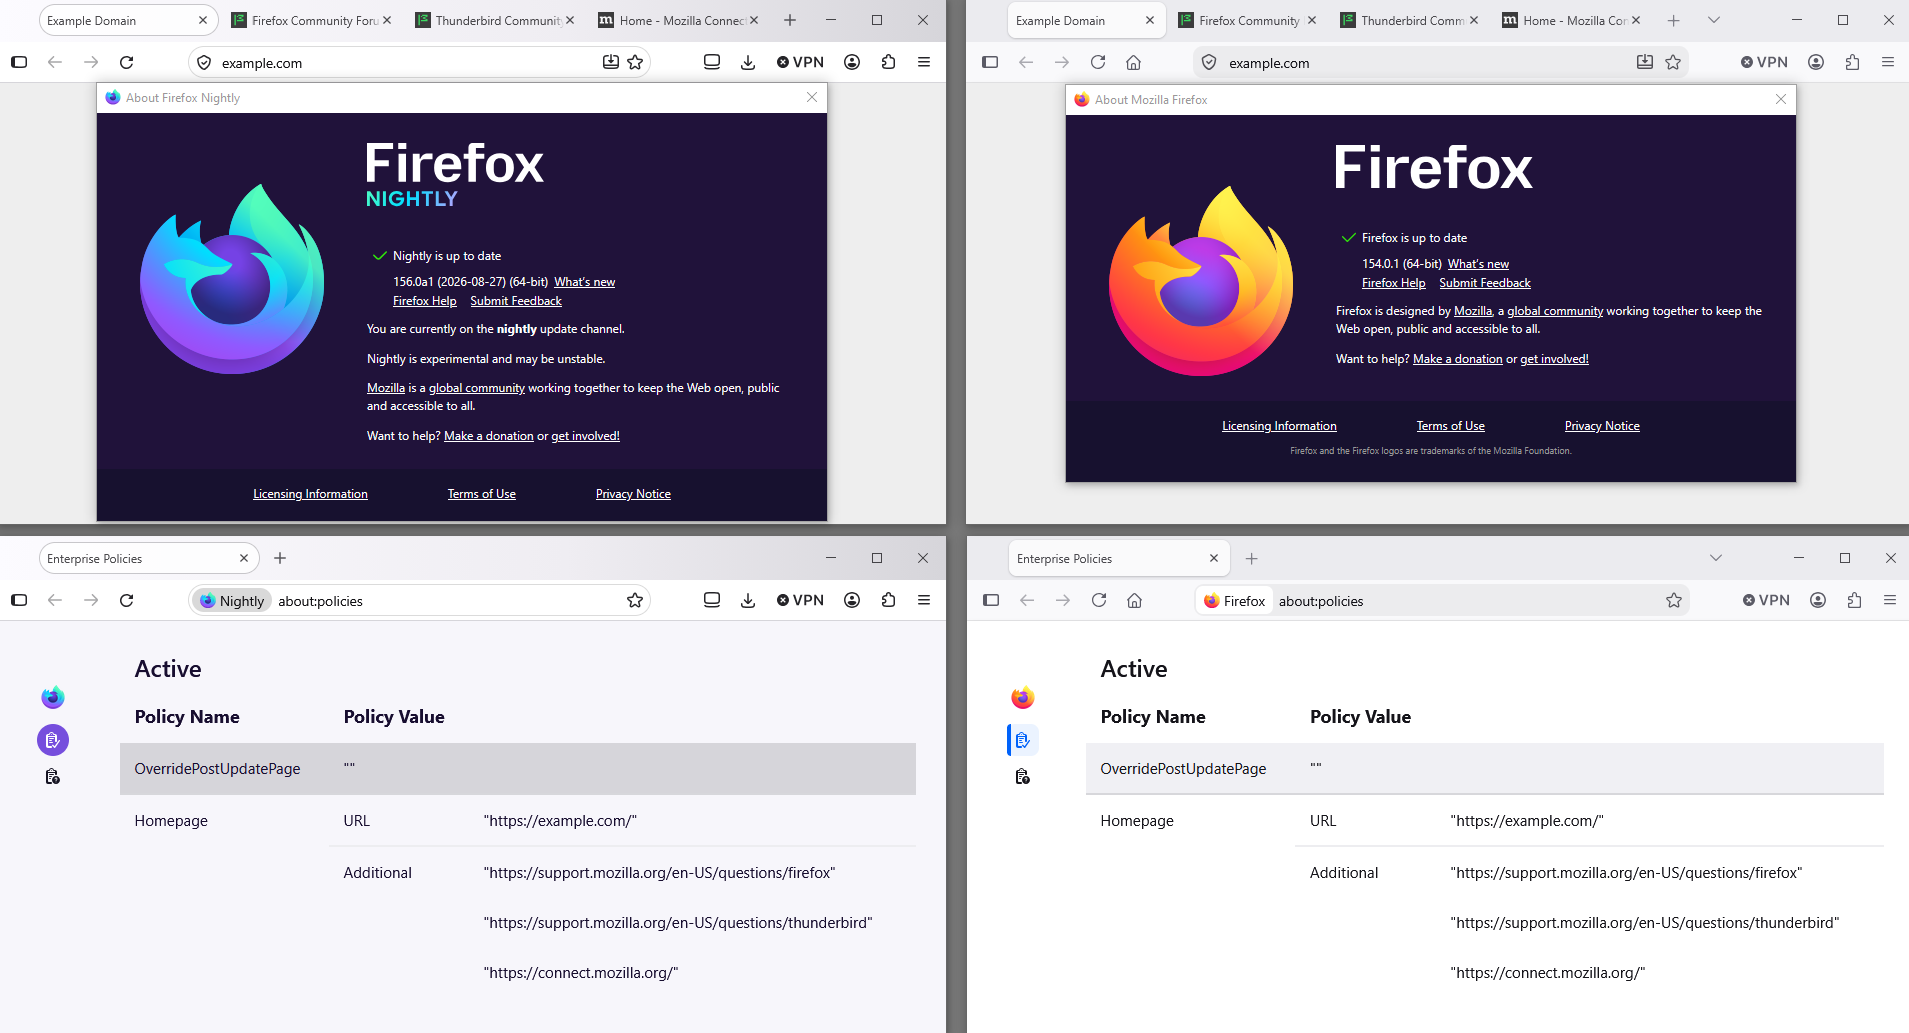The image size is (1909, 1033).
Task: Open Submit Feedback link in About Firefox Nightly dialog
Action: tap(516, 301)
